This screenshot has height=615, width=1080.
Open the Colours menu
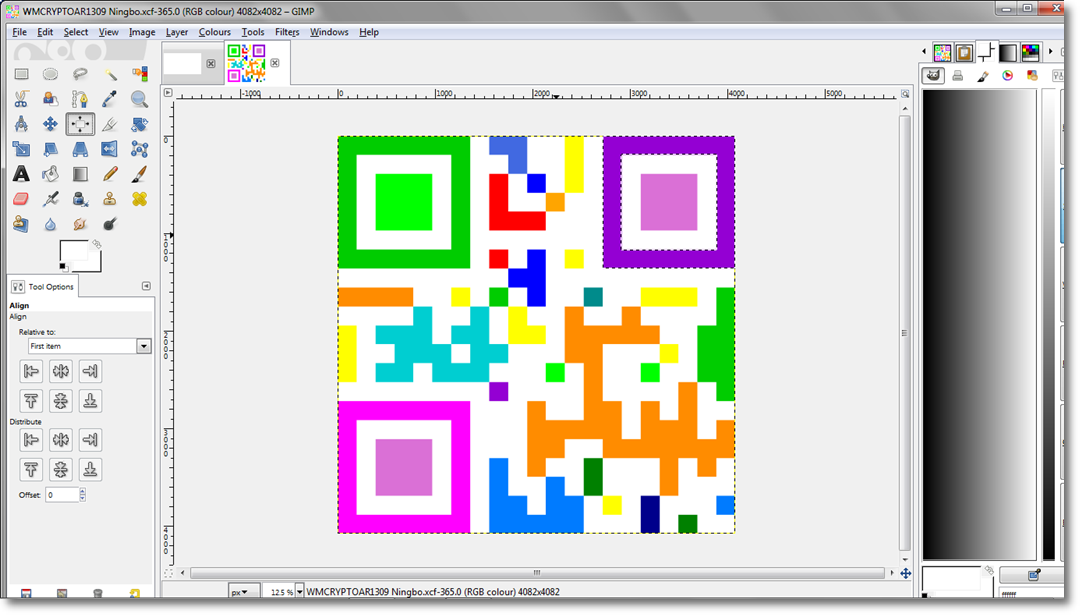pos(215,32)
